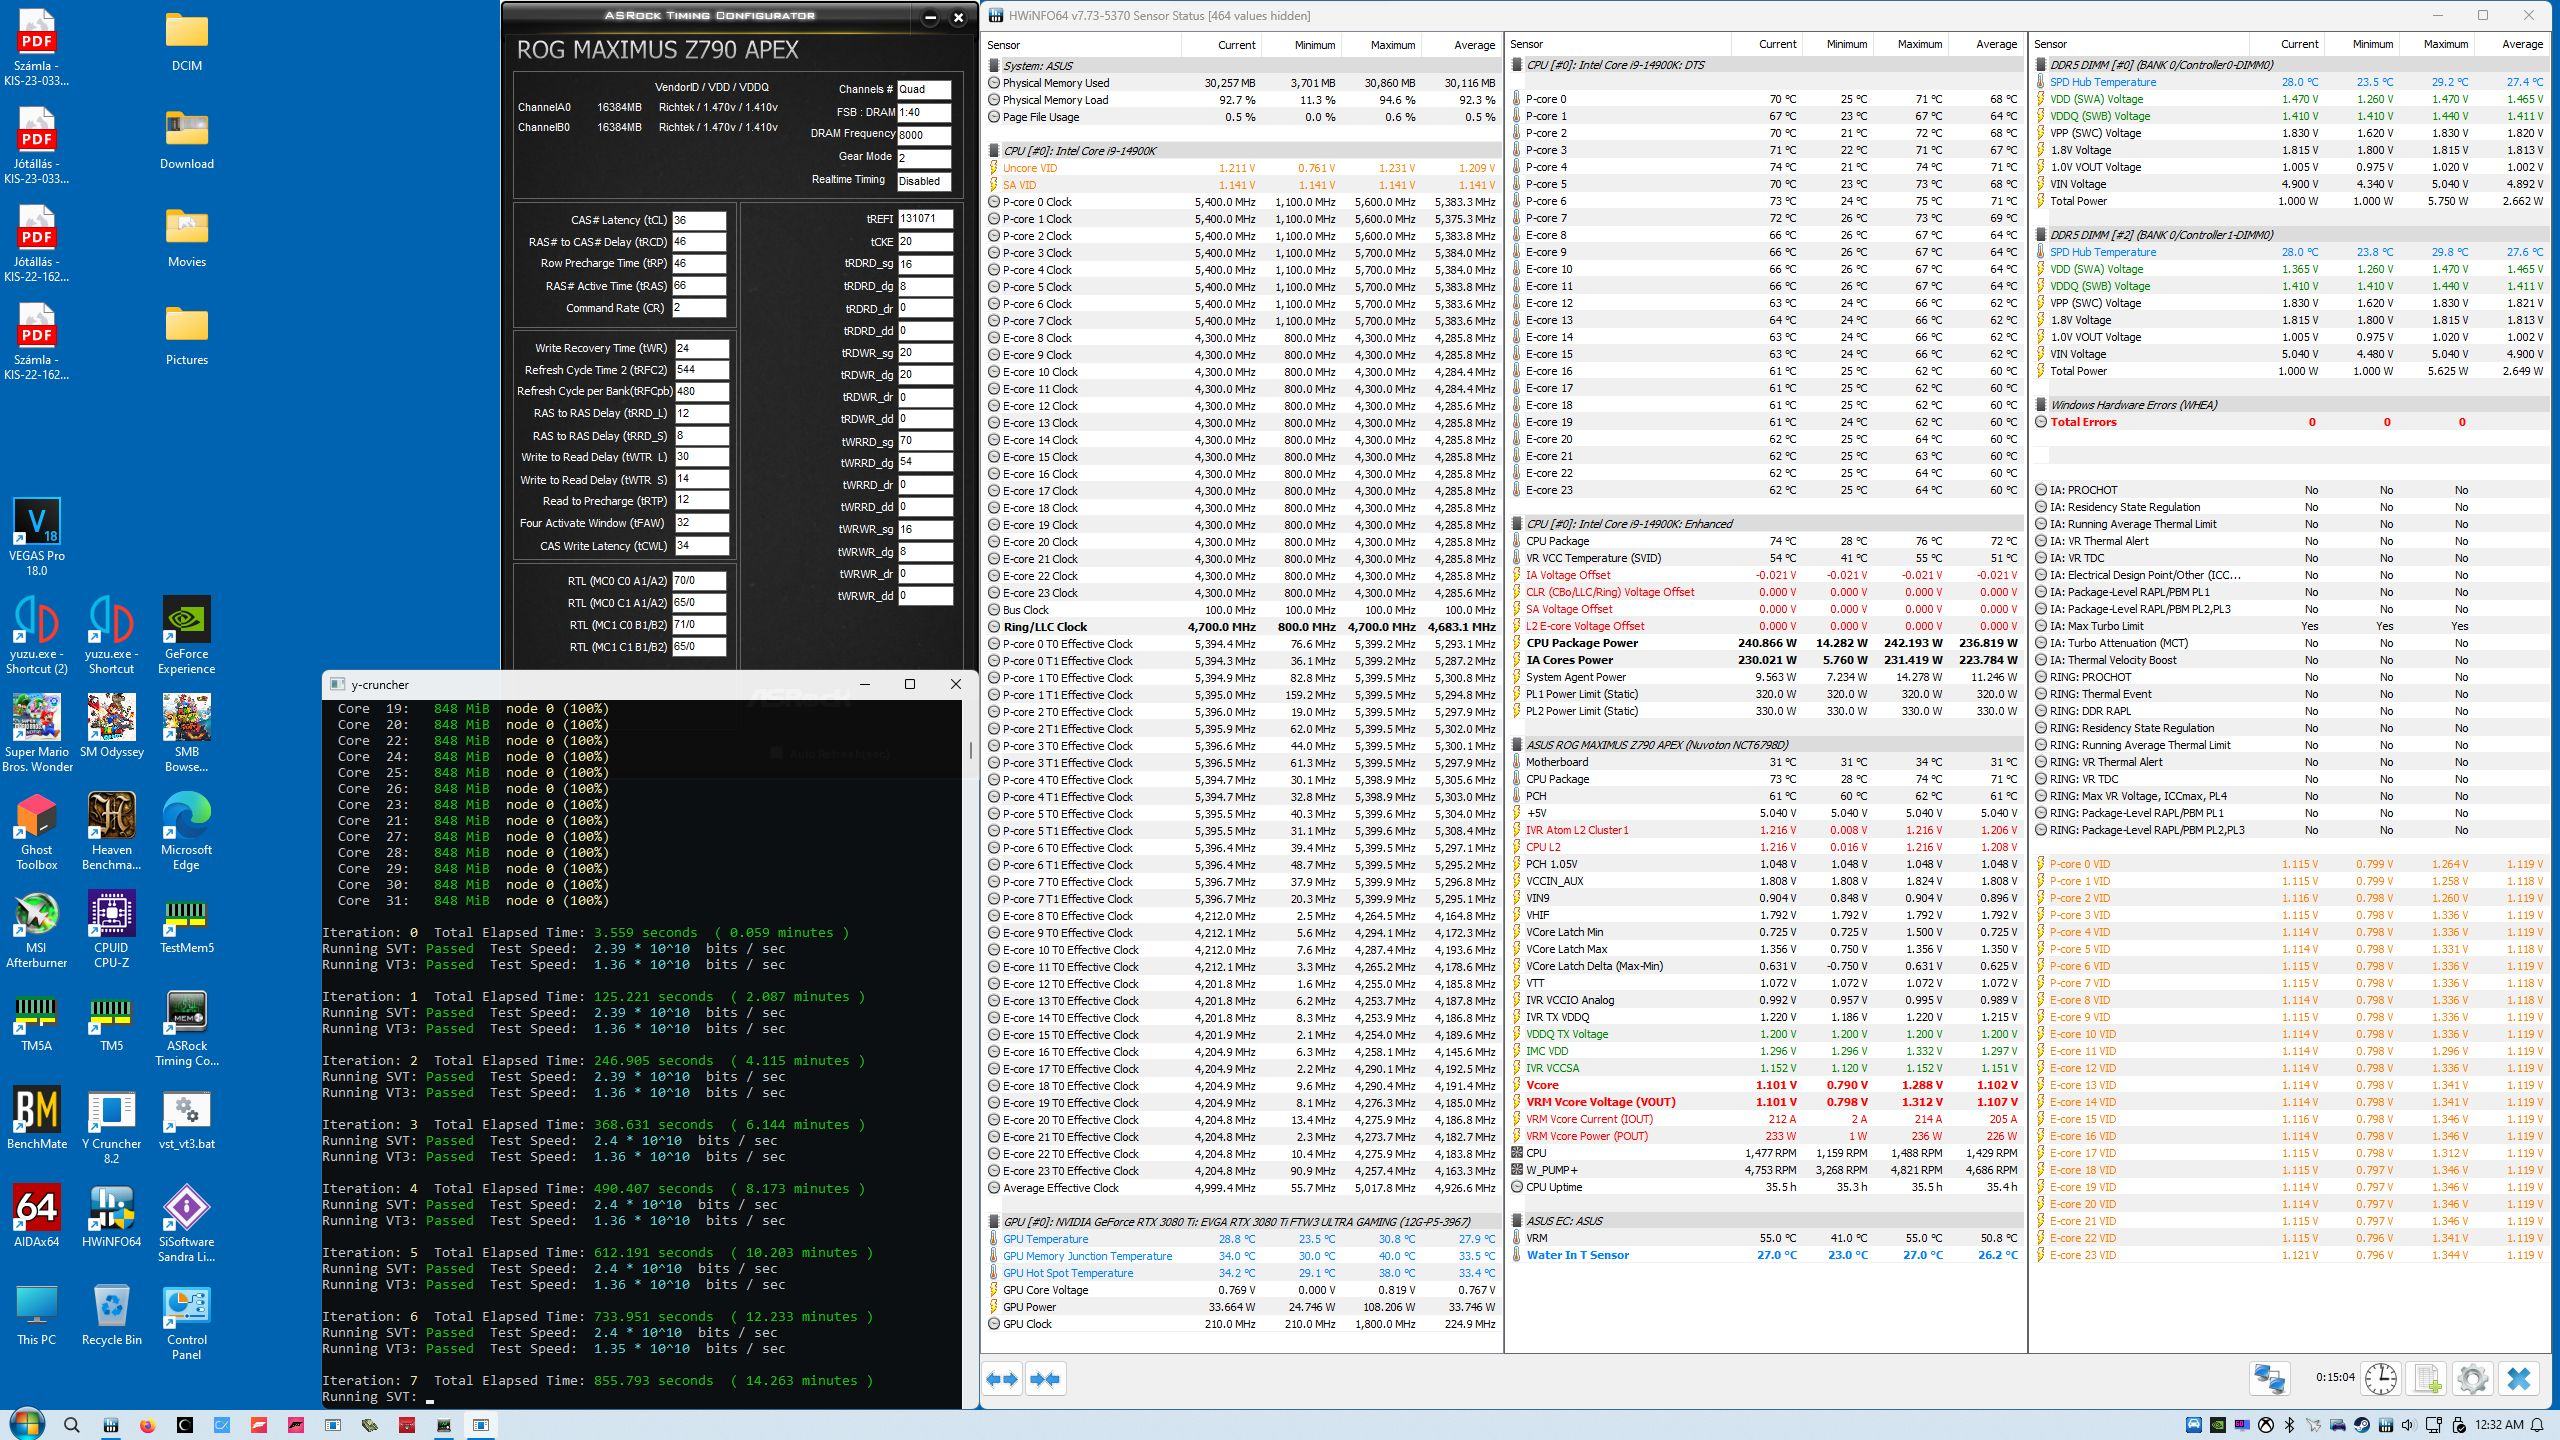The height and width of the screenshot is (1440, 2560).
Task: Open Recycle Bin desktop icon
Action: click(112, 1314)
